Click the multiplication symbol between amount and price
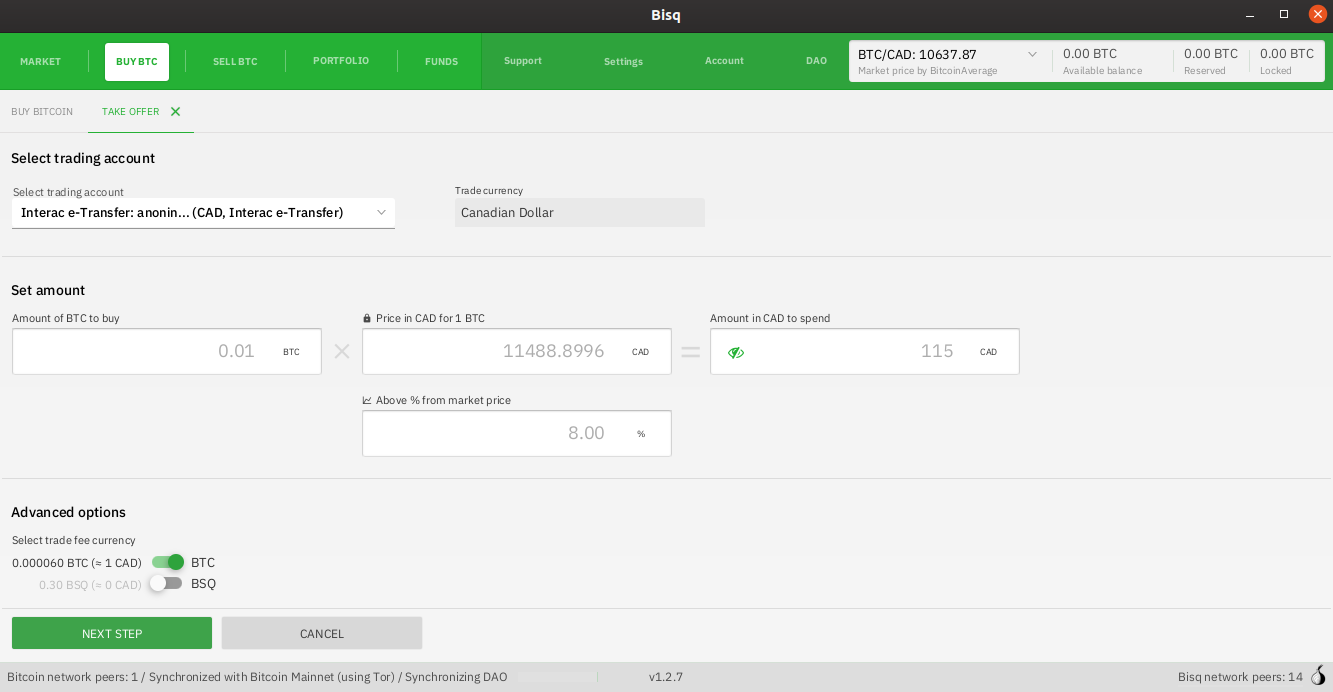The width and height of the screenshot is (1333, 692). pyautogui.click(x=342, y=352)
